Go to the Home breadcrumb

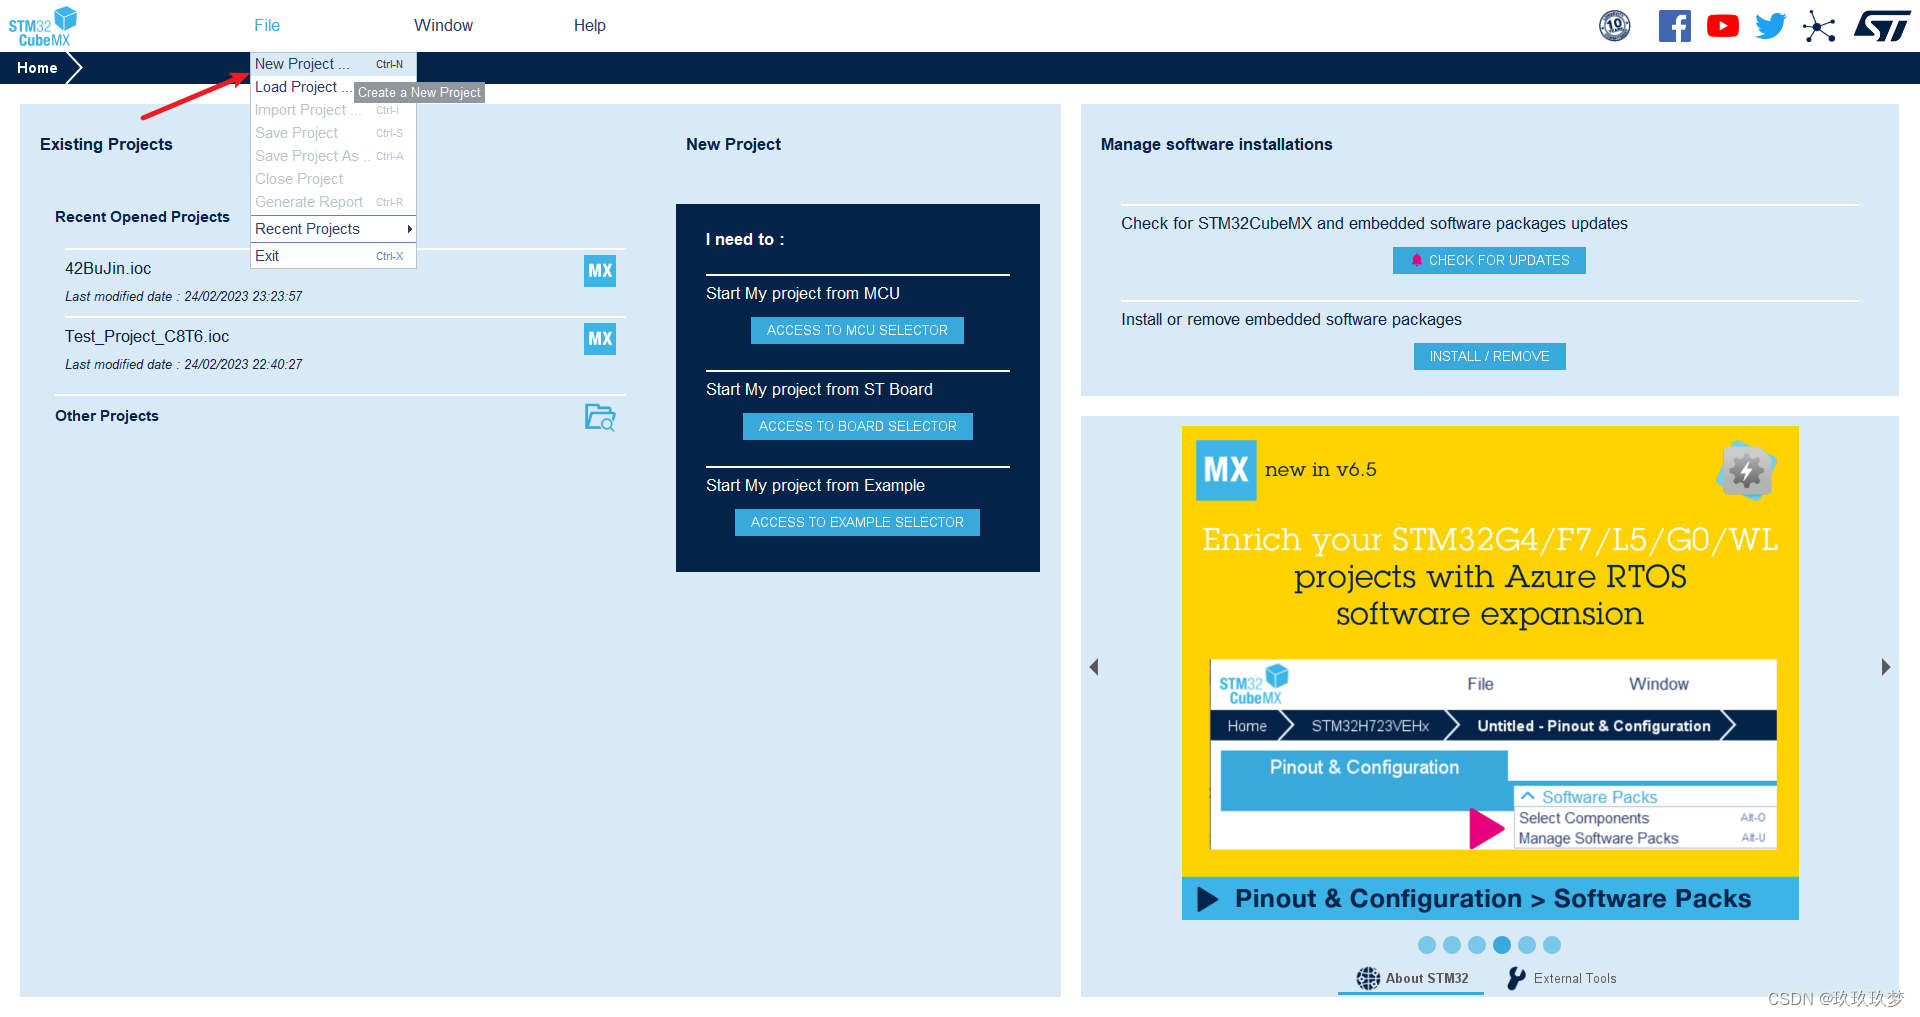(38, 68)
